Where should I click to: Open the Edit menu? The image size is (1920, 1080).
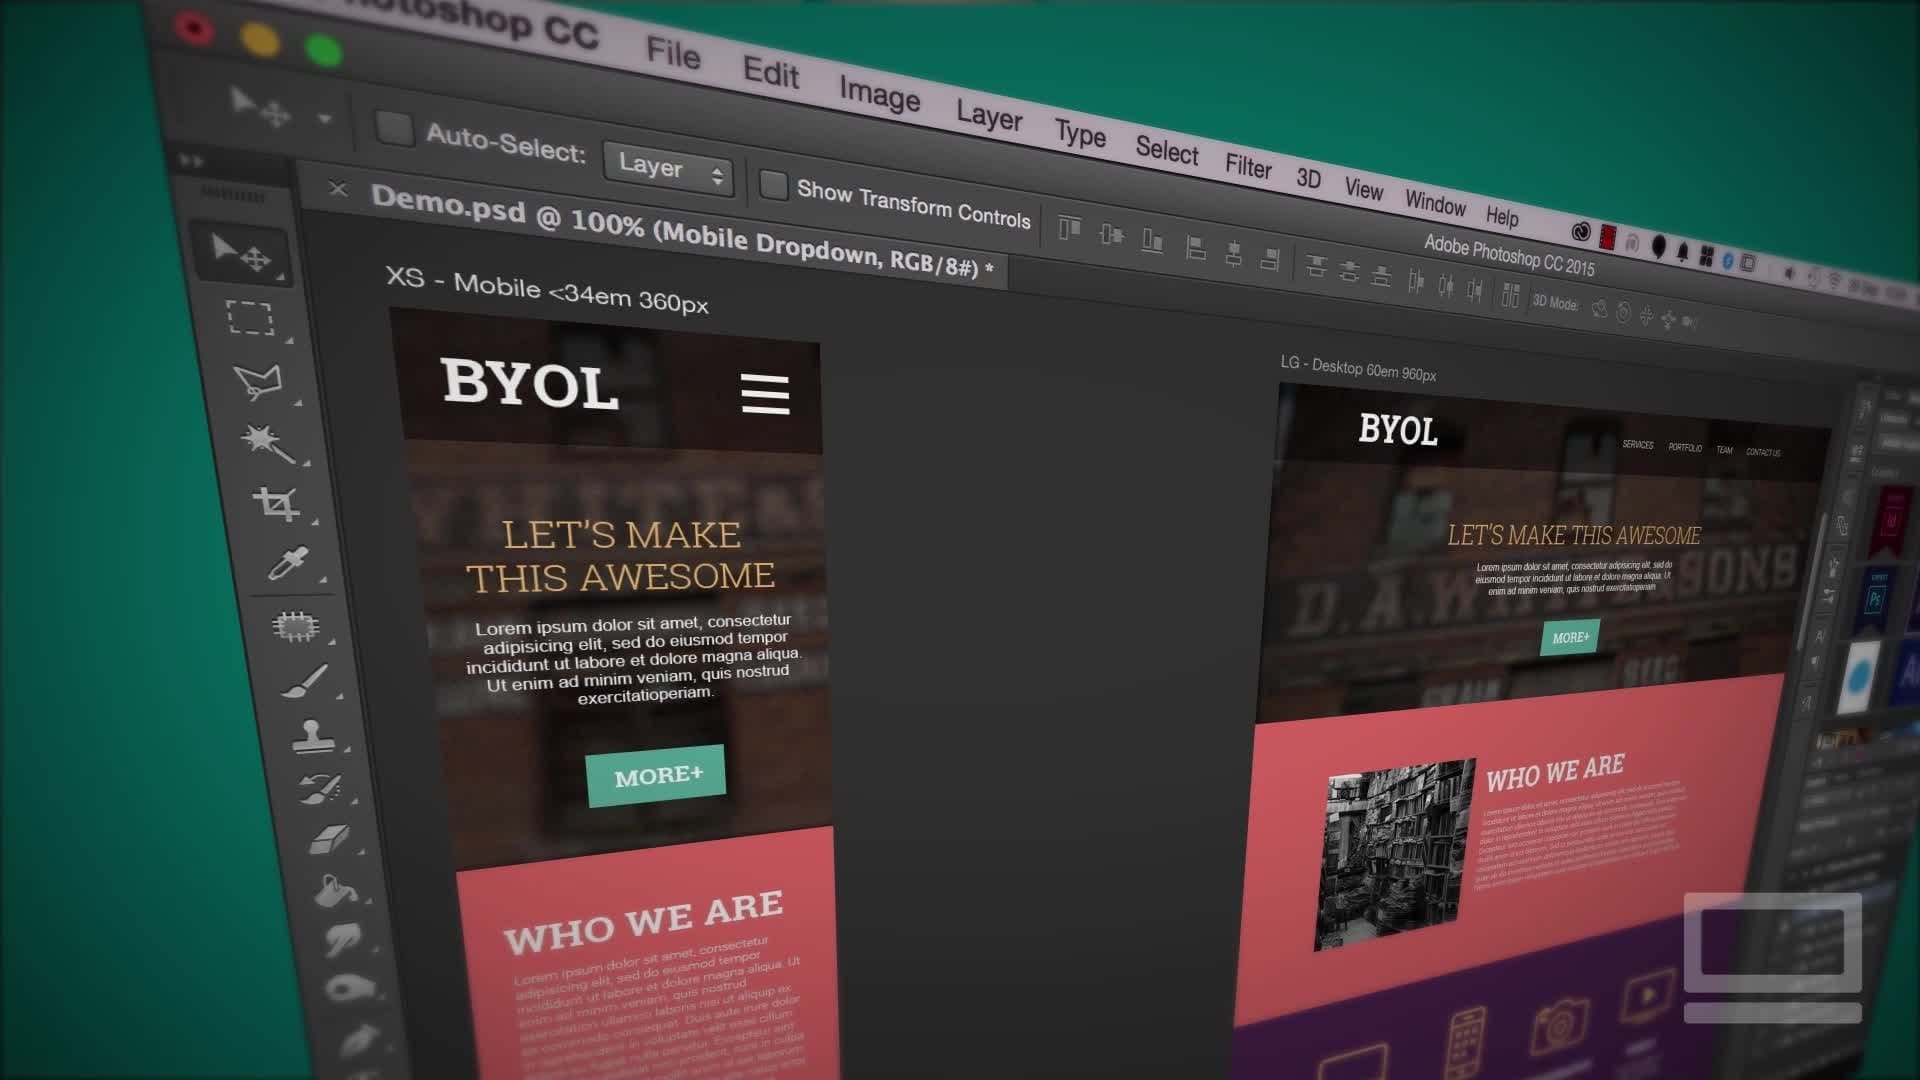pyautogui.click(x=771, y=73)
